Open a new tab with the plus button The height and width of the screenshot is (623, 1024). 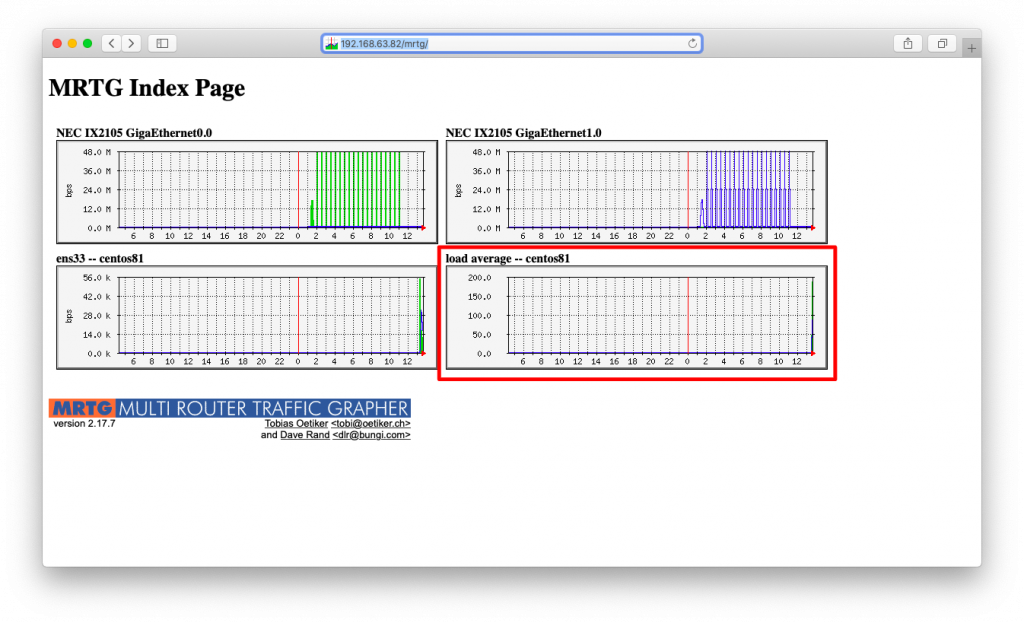pyautogui.click(x=971, y=48)
